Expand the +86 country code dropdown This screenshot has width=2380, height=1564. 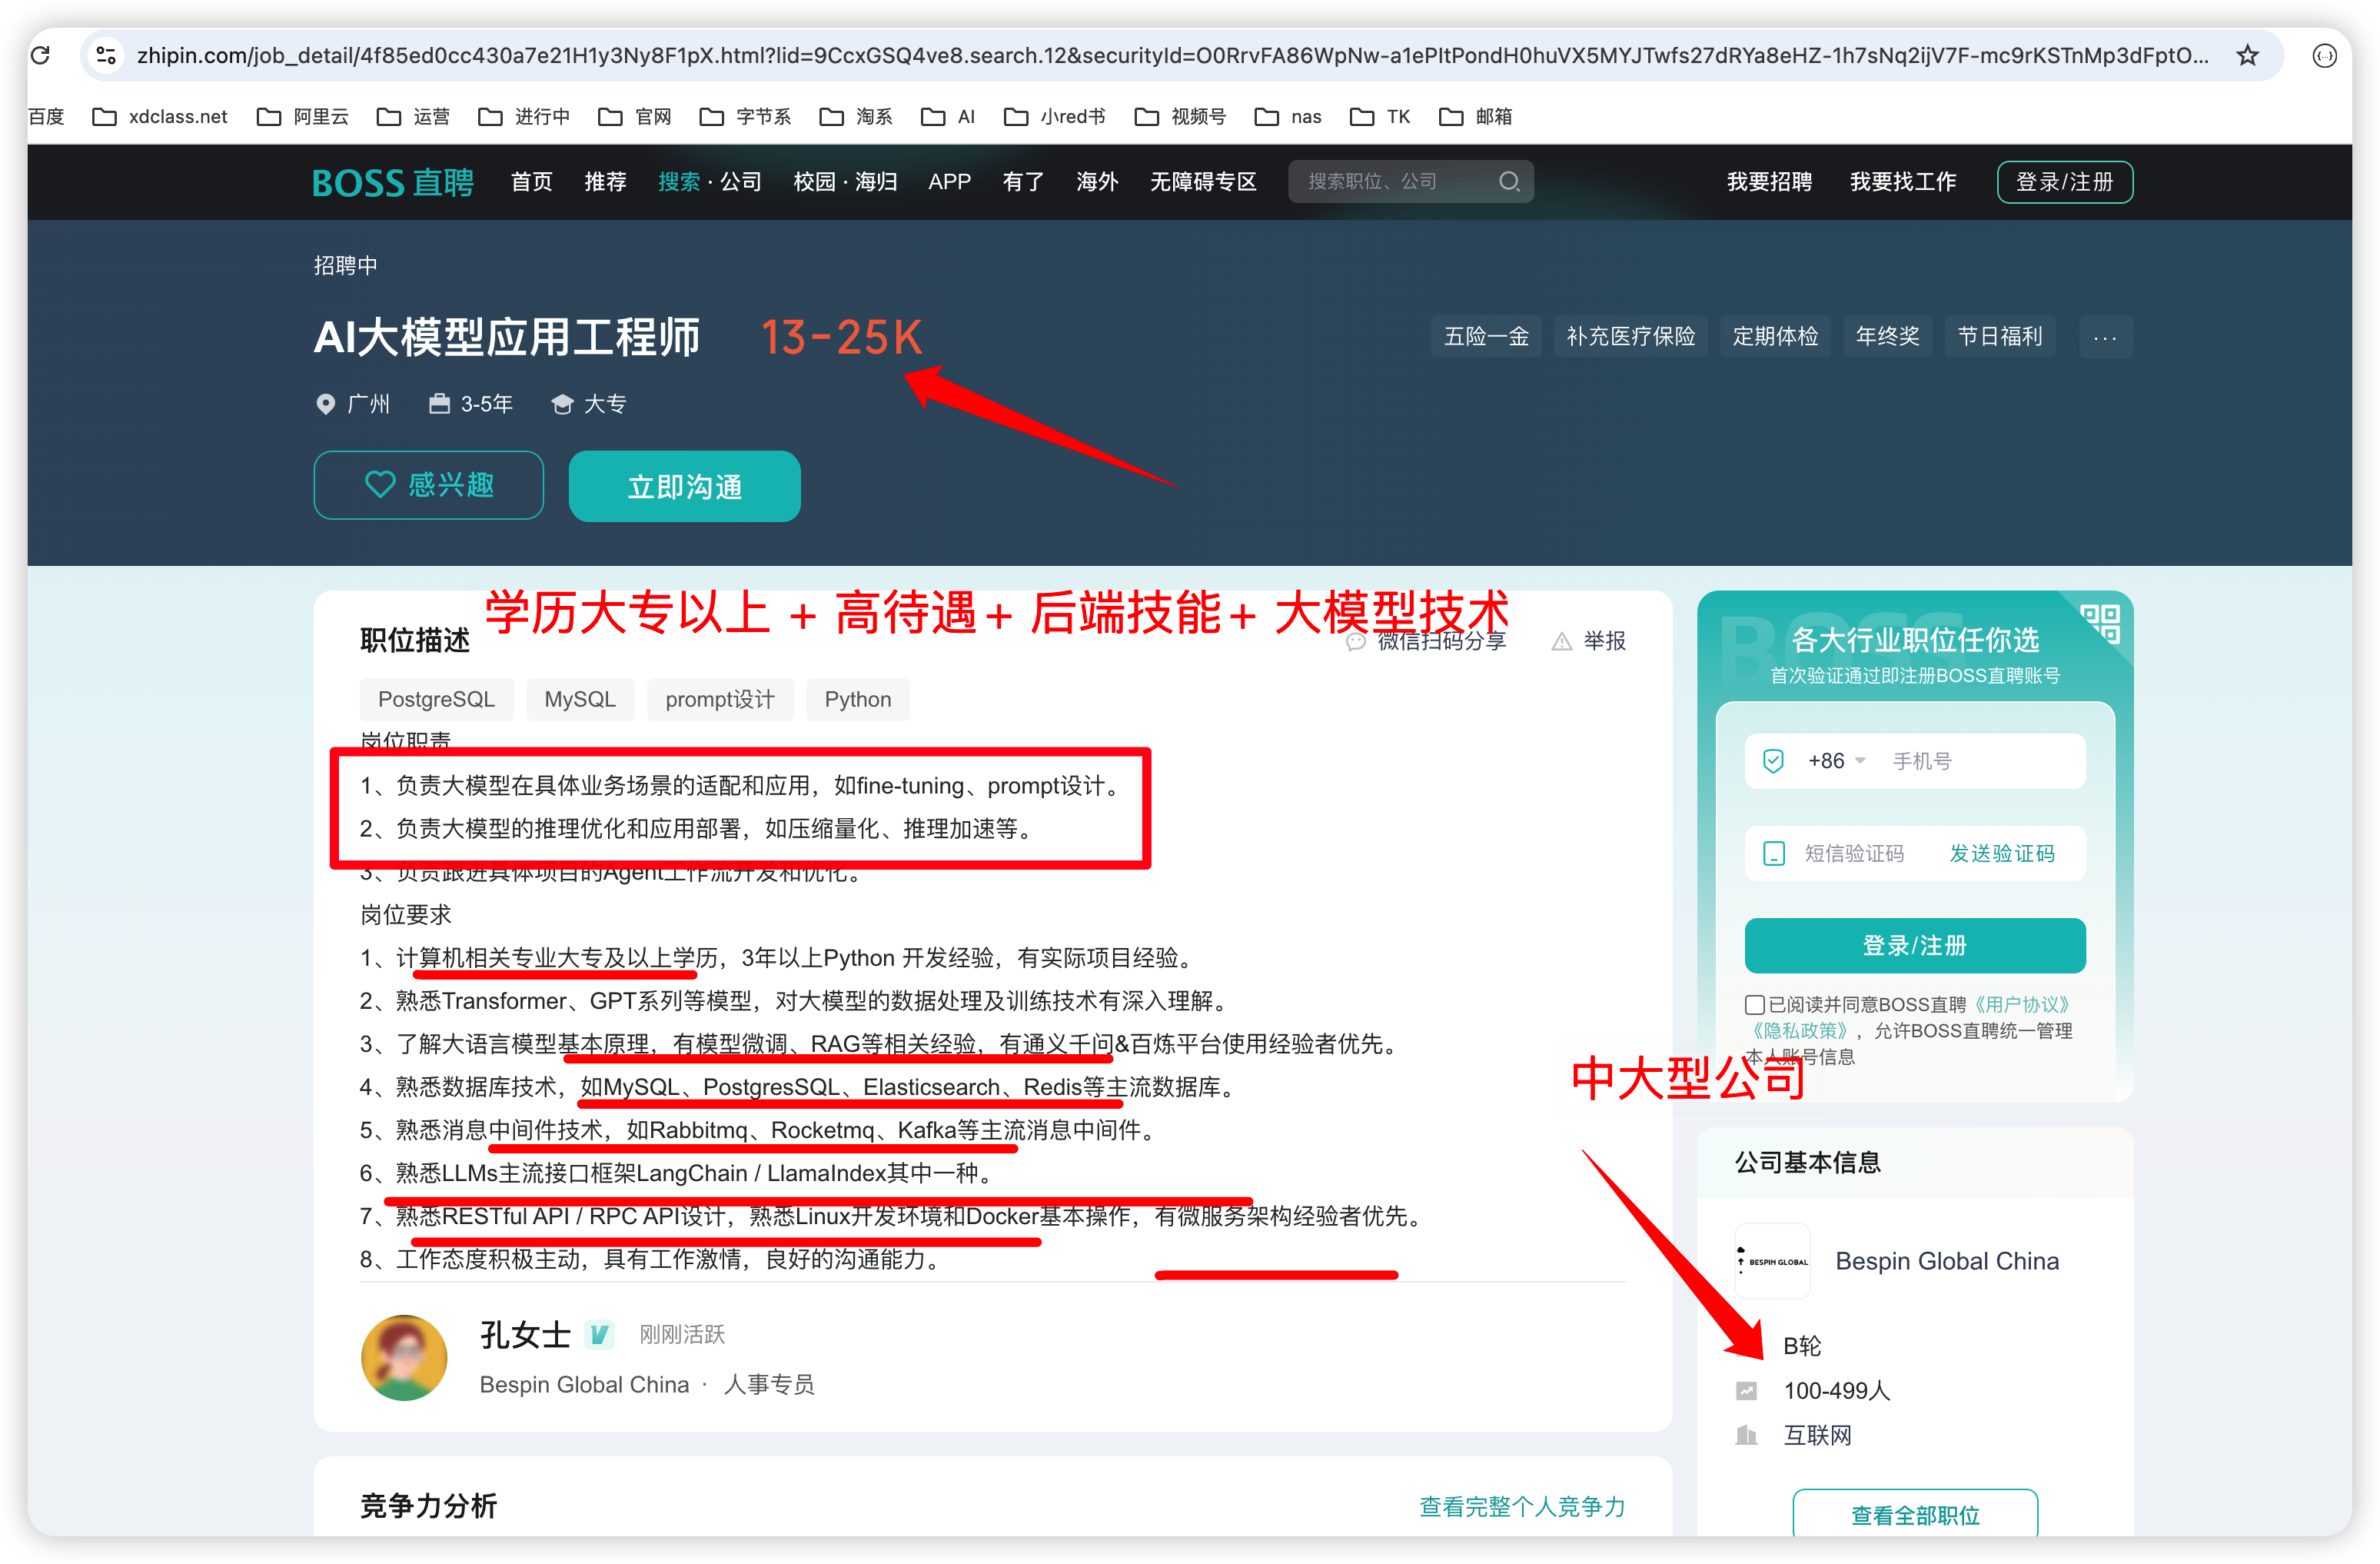coord(1836,761)
